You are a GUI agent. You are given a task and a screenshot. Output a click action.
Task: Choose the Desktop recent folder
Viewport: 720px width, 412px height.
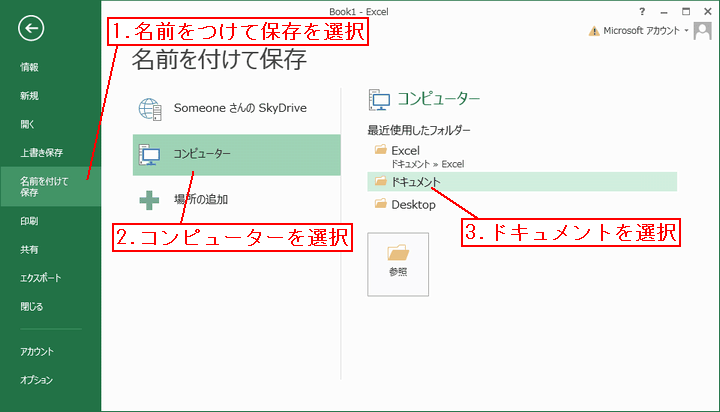tap(522, 204)
